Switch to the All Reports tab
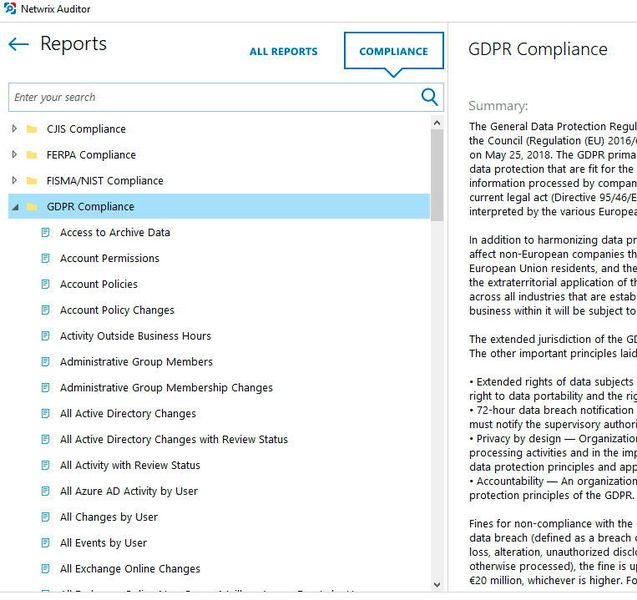Screen dimensions: 637x600 (284, 52)
